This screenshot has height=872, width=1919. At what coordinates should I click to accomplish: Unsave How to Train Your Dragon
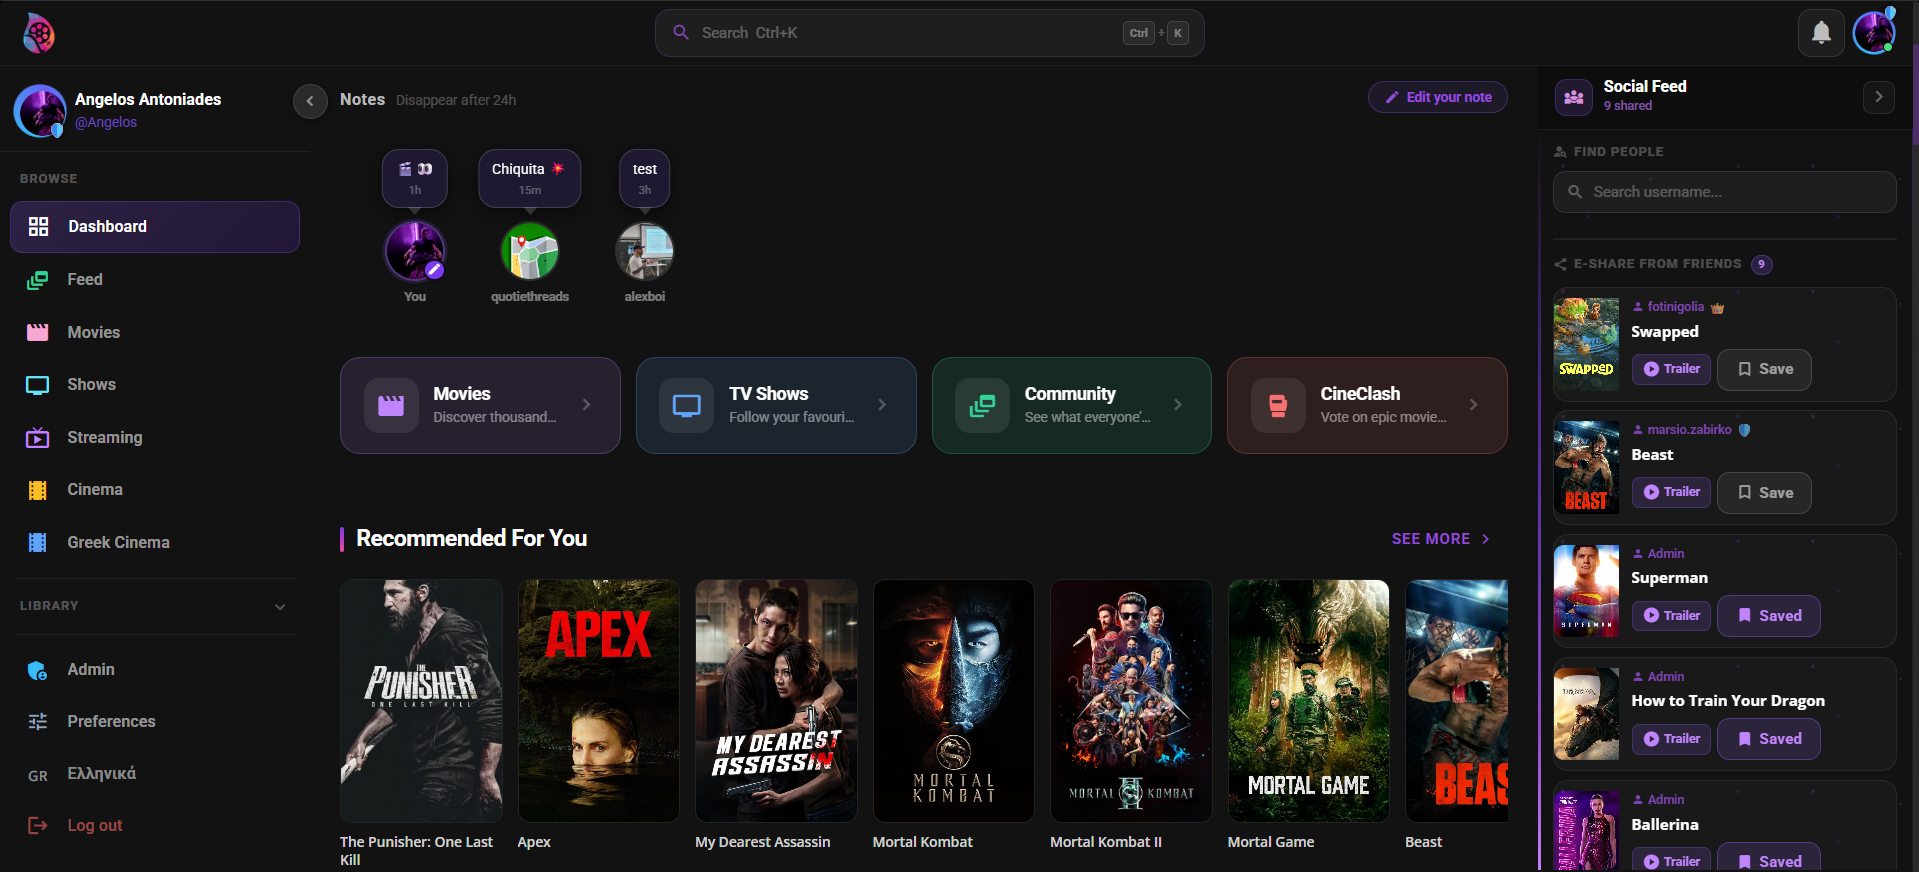coord(1769,739)
